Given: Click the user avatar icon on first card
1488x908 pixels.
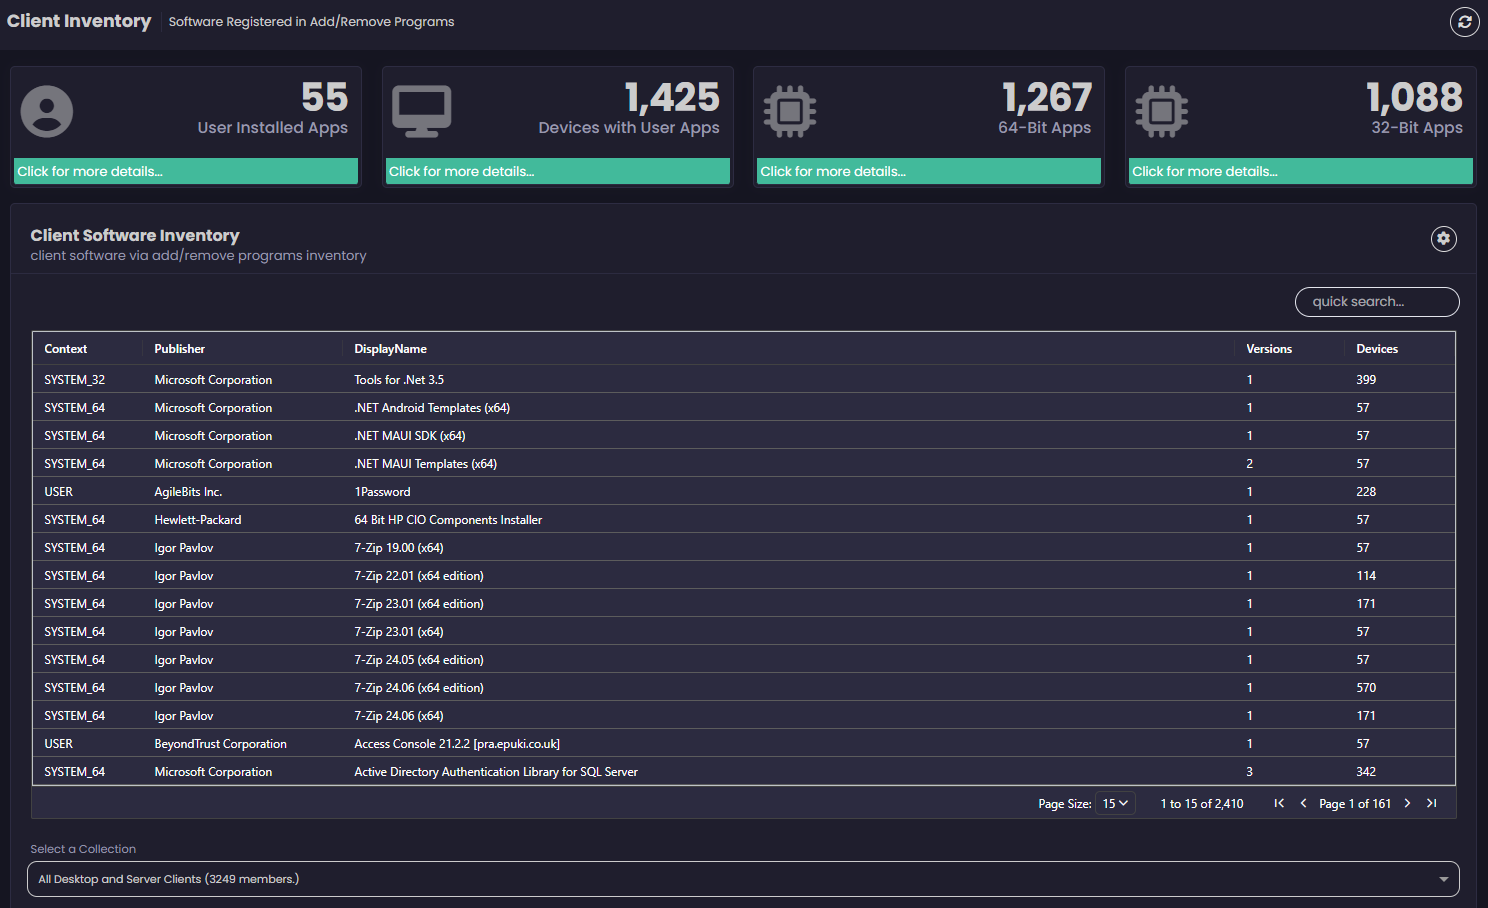Looking at the screenshot, I should [x=47, y=111].
